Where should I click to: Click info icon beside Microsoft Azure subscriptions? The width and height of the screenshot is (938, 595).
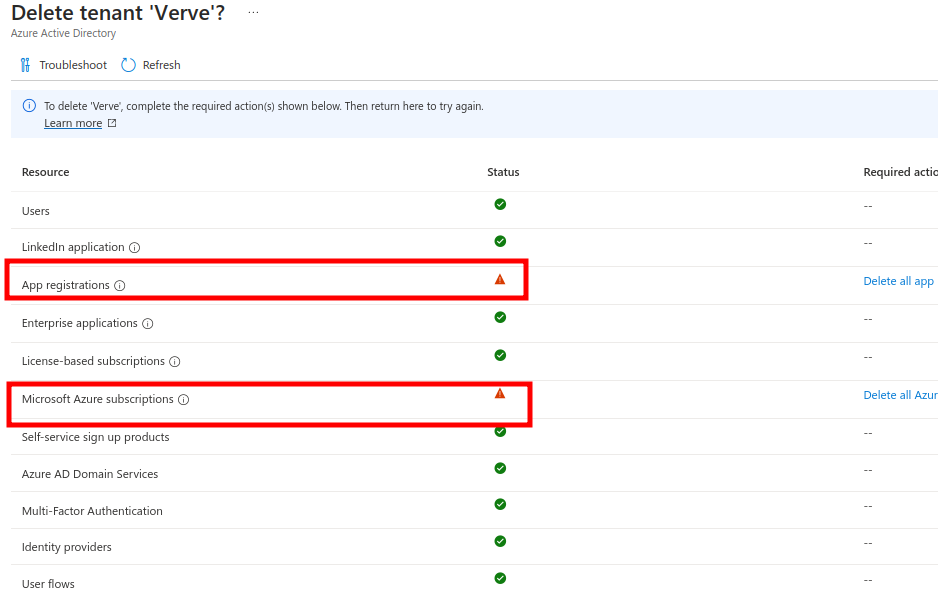184,399
